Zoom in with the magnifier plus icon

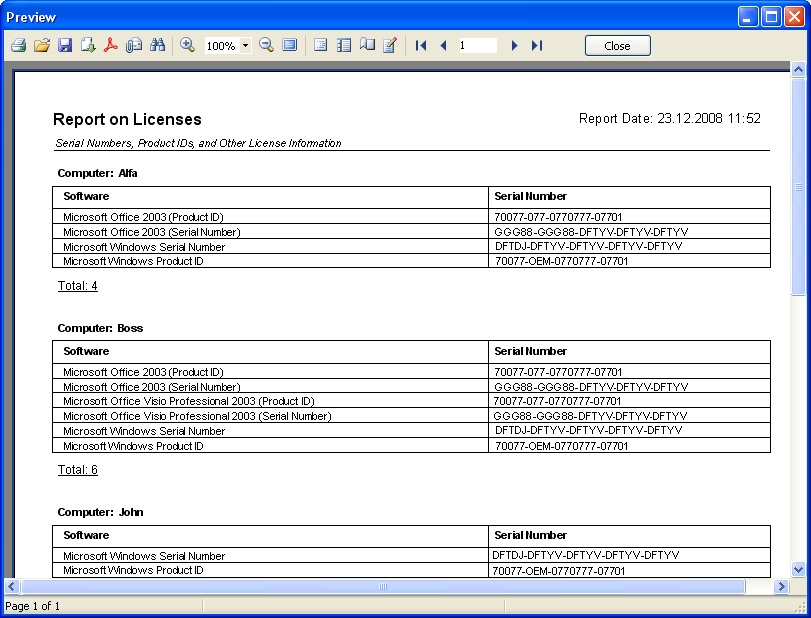tap(187, 46)
